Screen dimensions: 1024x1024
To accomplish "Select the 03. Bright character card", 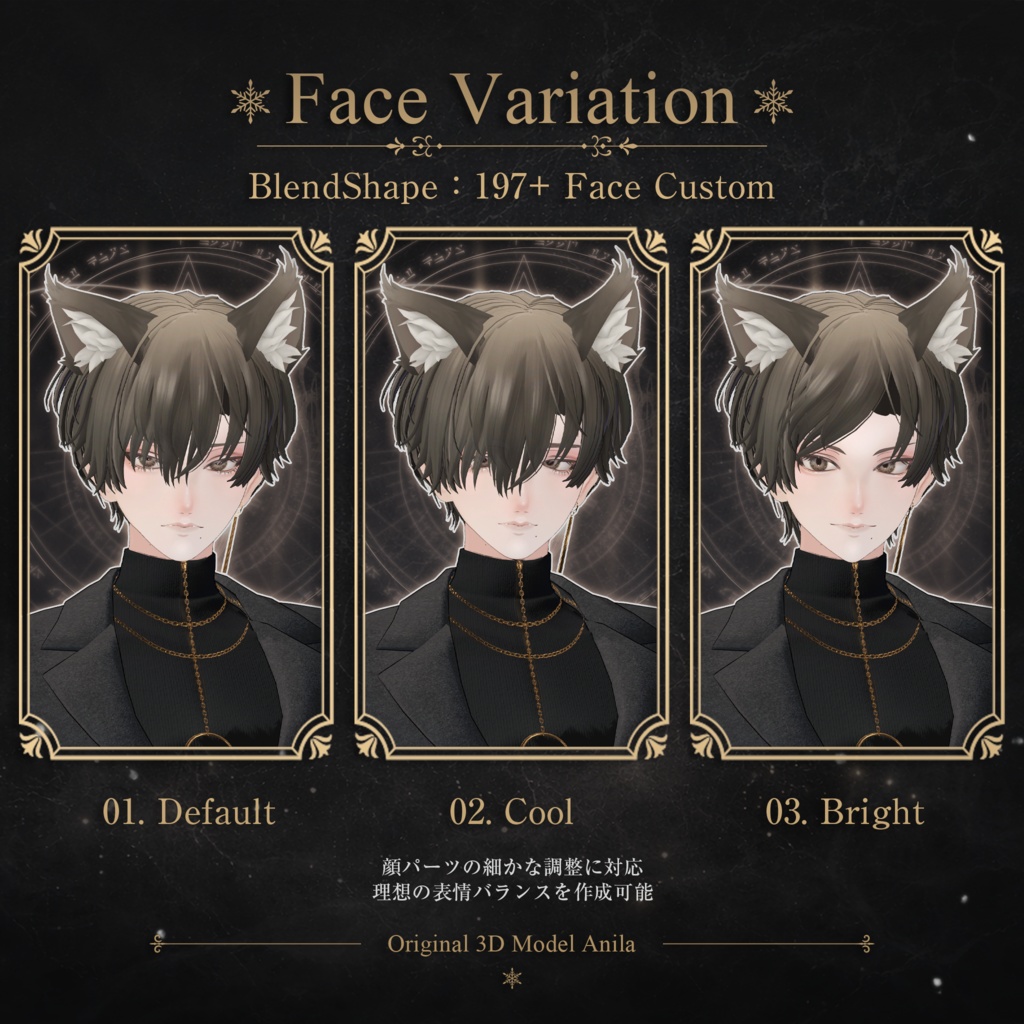I will [847, 494].
